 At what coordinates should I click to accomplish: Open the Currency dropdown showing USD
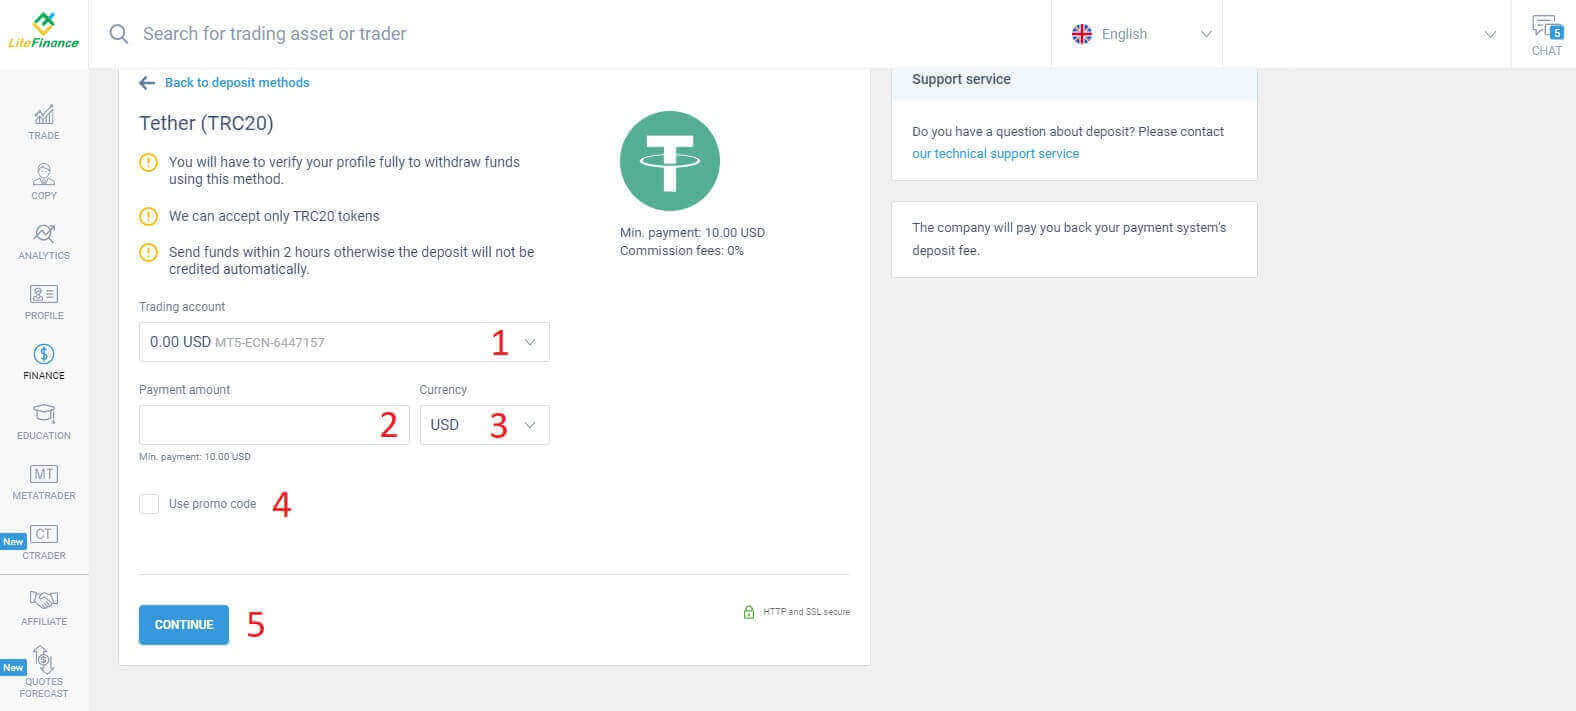click(x=484, y=424)
